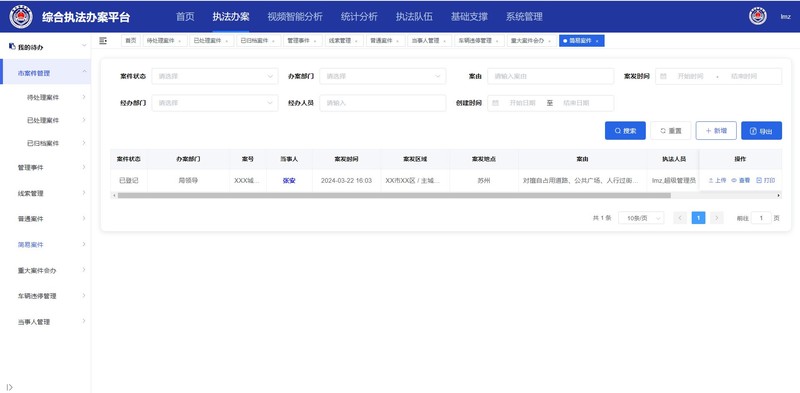Click right arrow of horizontal table scrollbar
The width and height of the screenshot is (800, 393).
point(779,195)
